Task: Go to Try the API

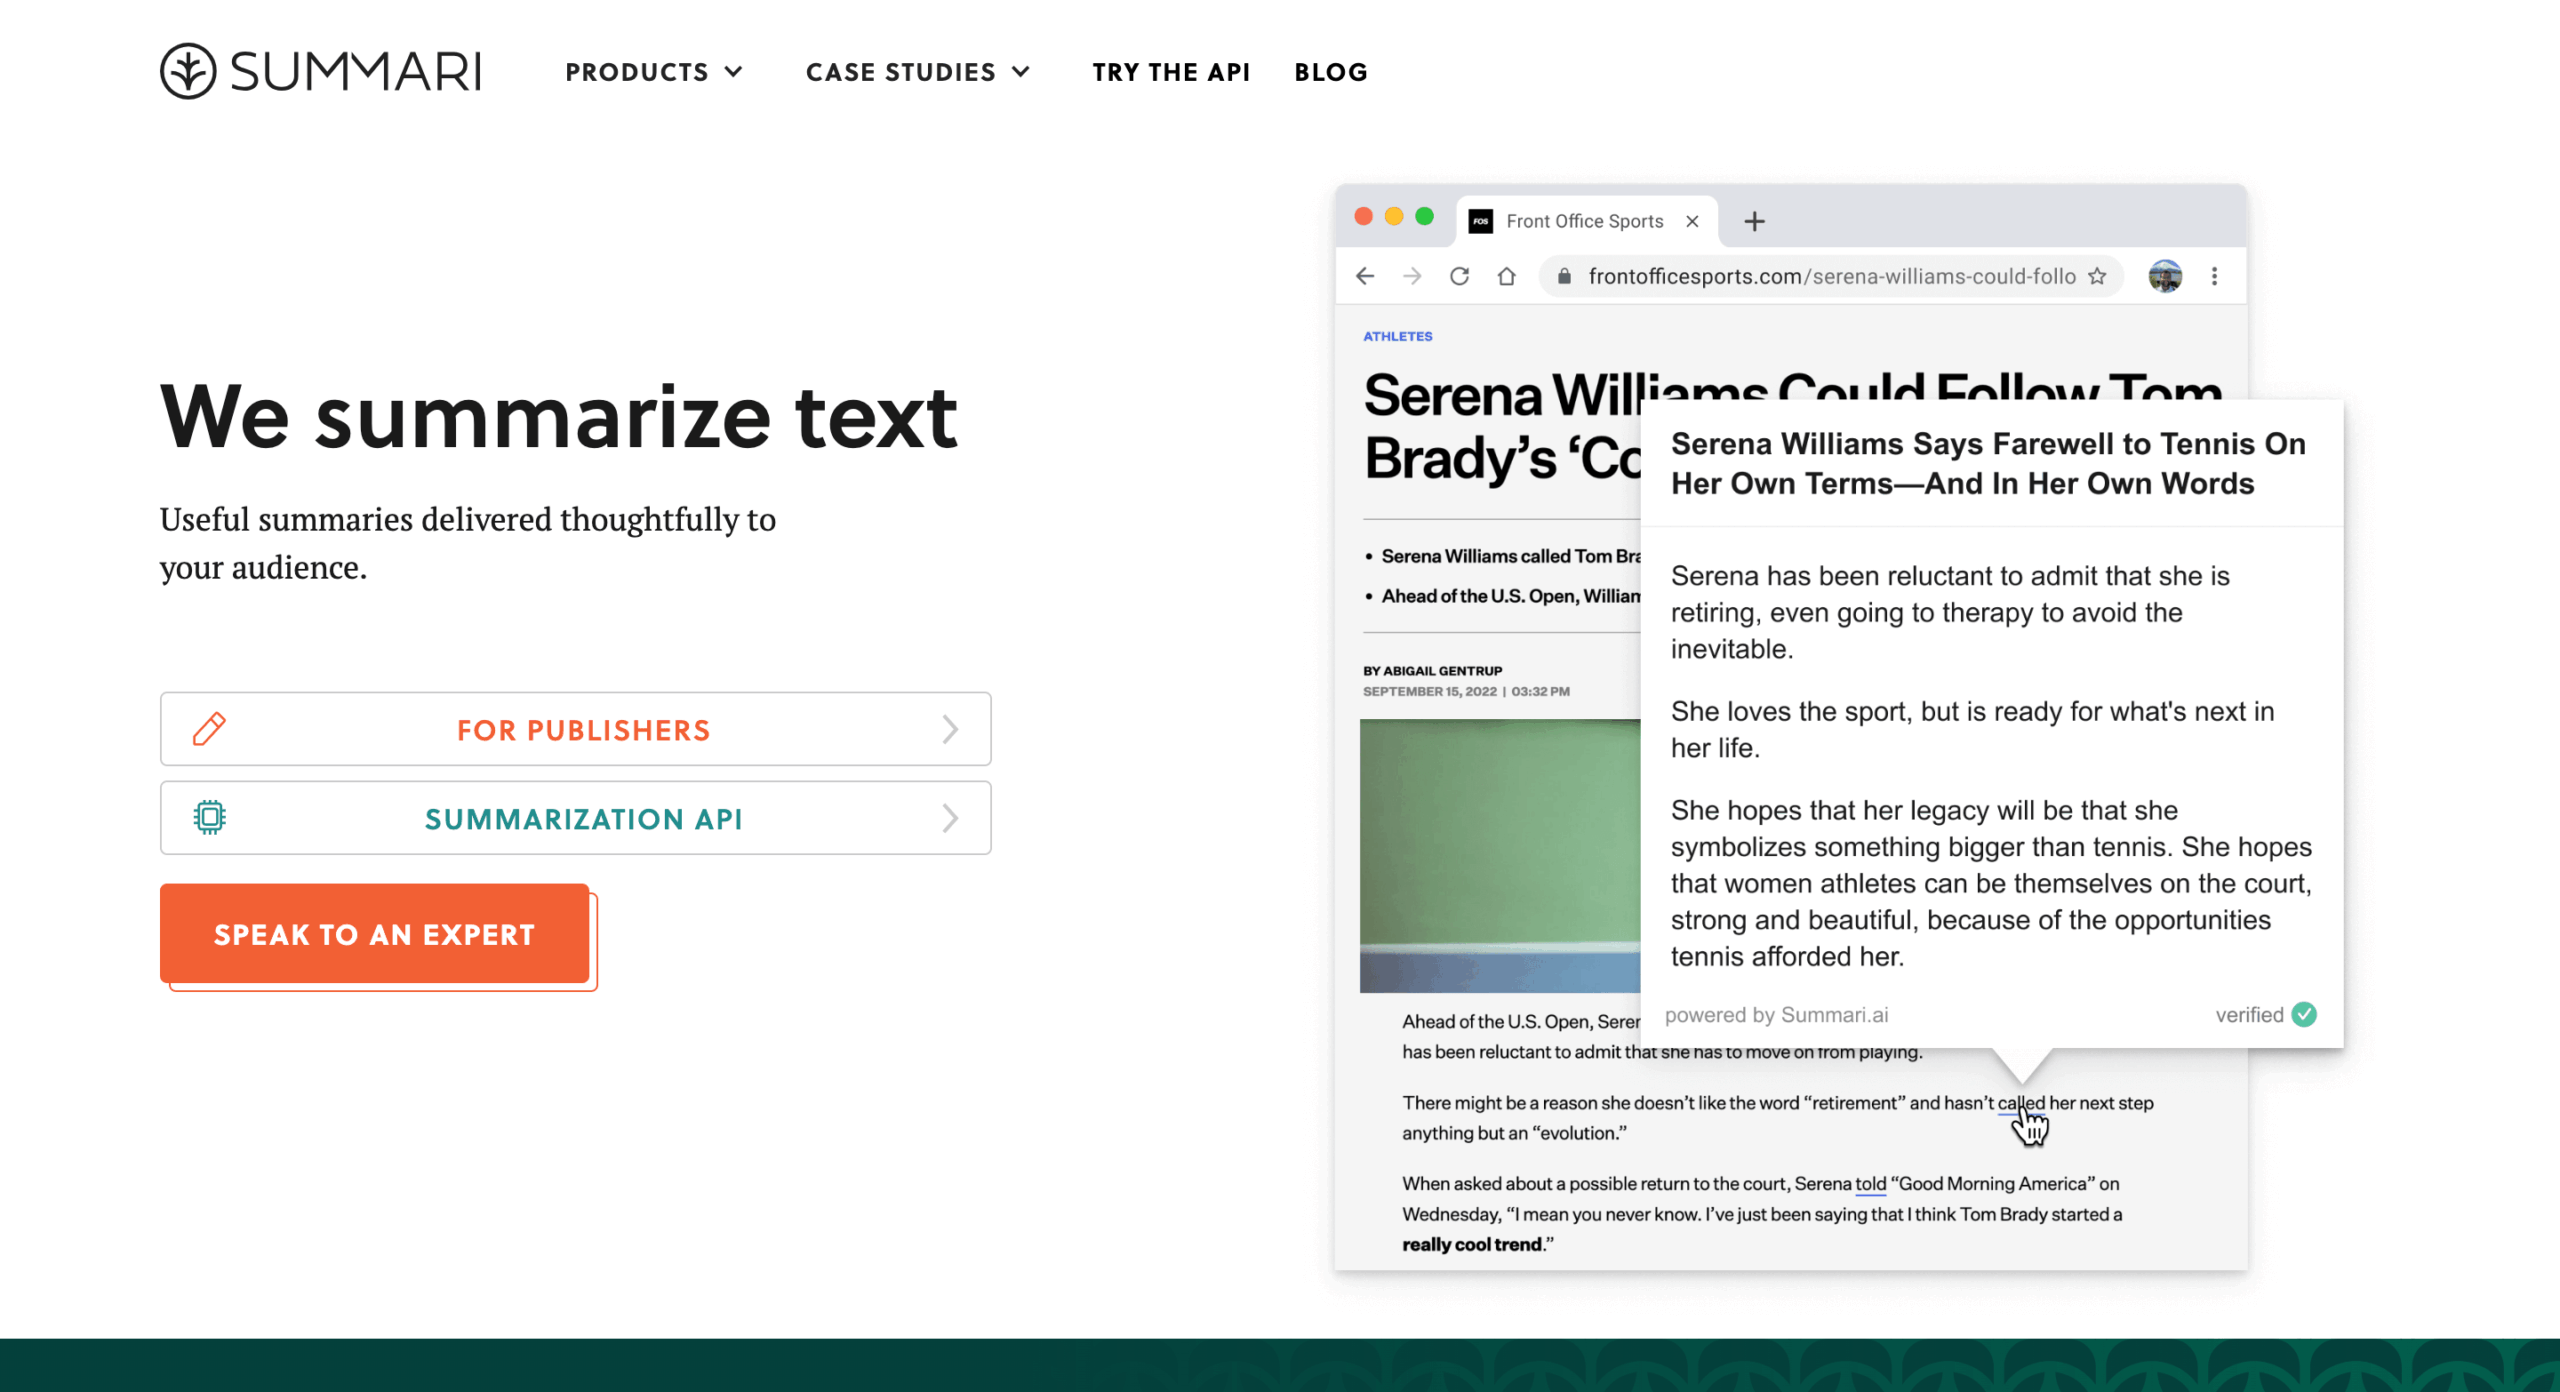Action: [x=1171, y=72]
